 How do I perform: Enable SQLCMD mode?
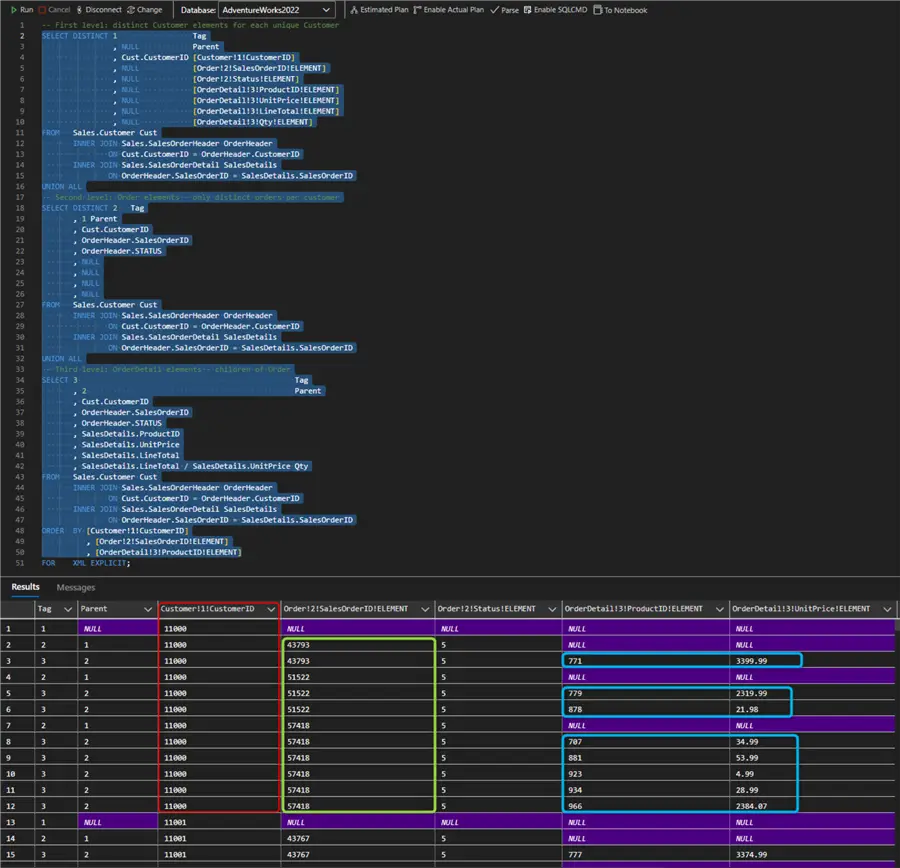[553, 10]
